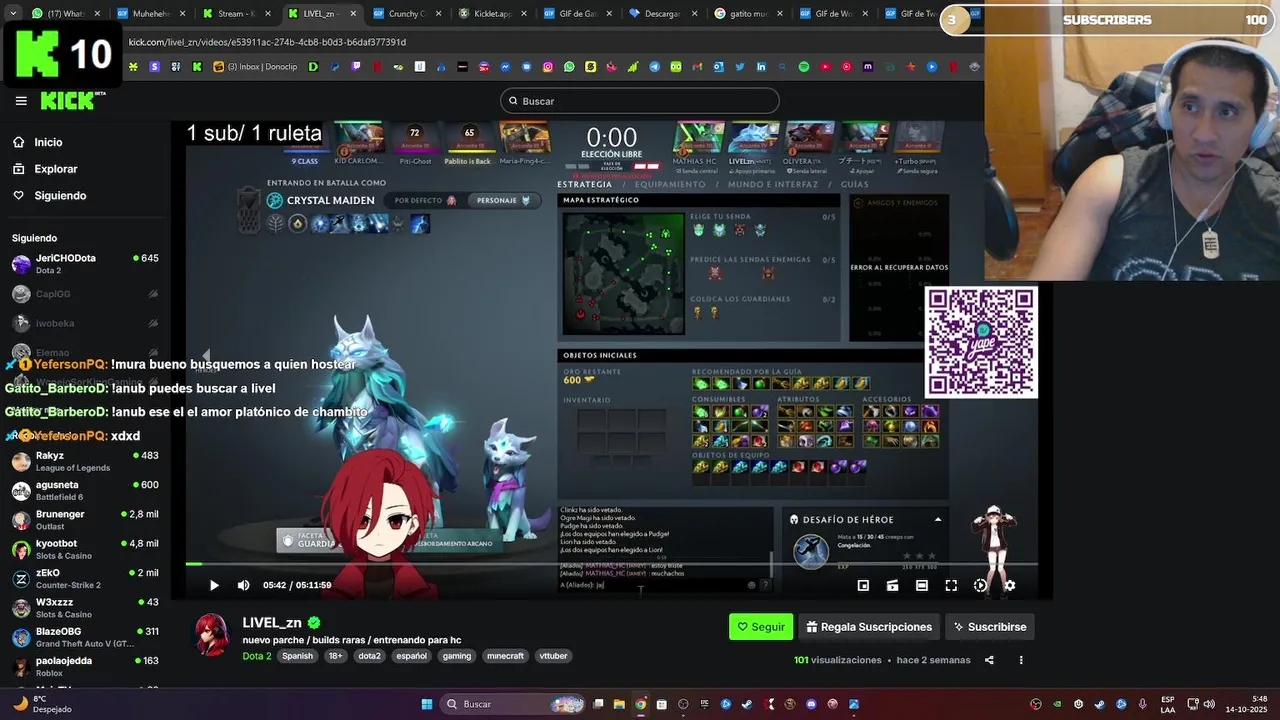1280x720 pixels.
Task: Select the español tag
Action: point(411,656)
